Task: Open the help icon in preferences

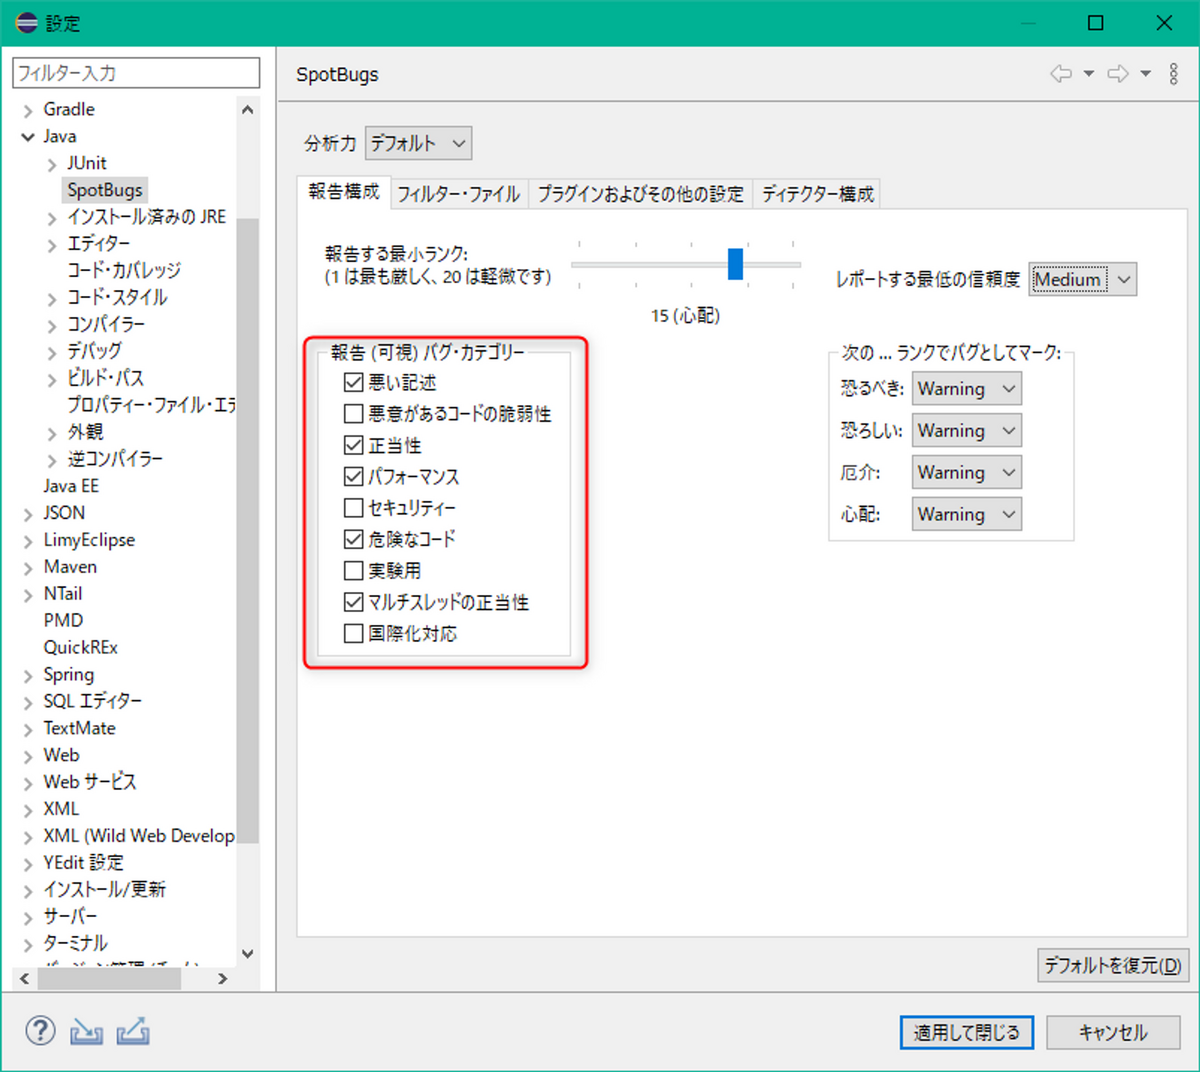Action: (39, 1031)
